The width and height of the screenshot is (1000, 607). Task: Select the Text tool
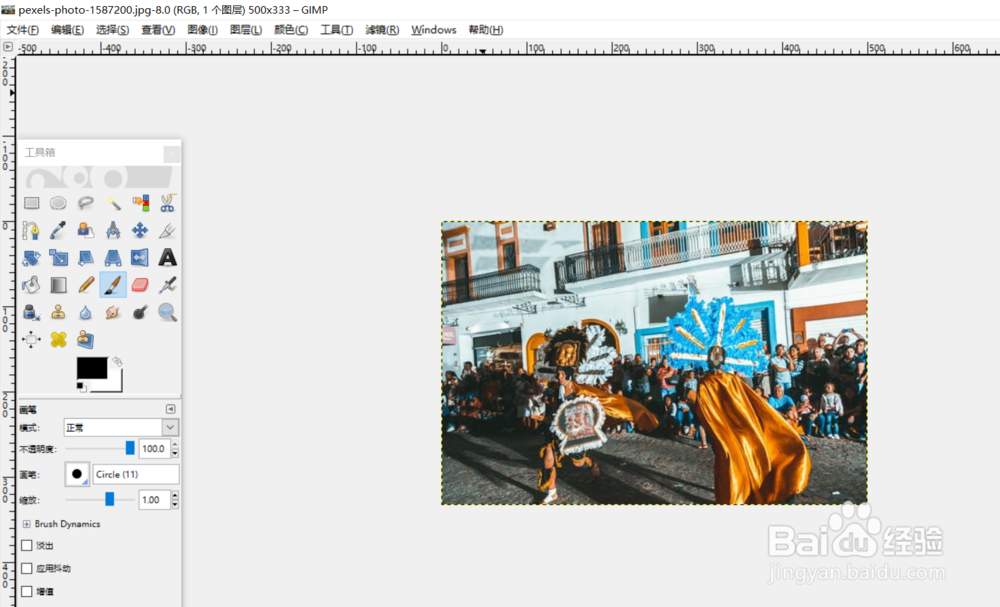(x=167, y=258)
